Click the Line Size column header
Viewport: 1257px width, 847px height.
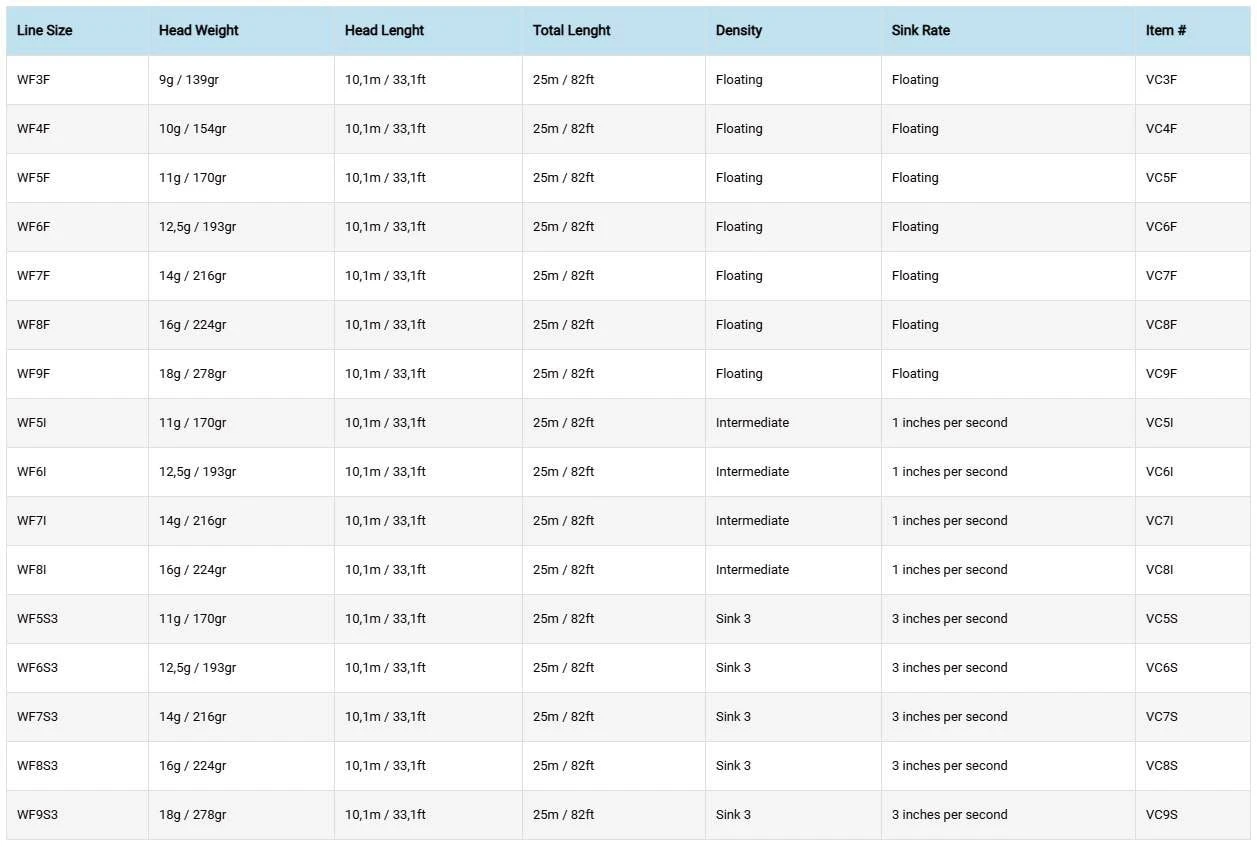pyautogui.click(x=45, y=31)
